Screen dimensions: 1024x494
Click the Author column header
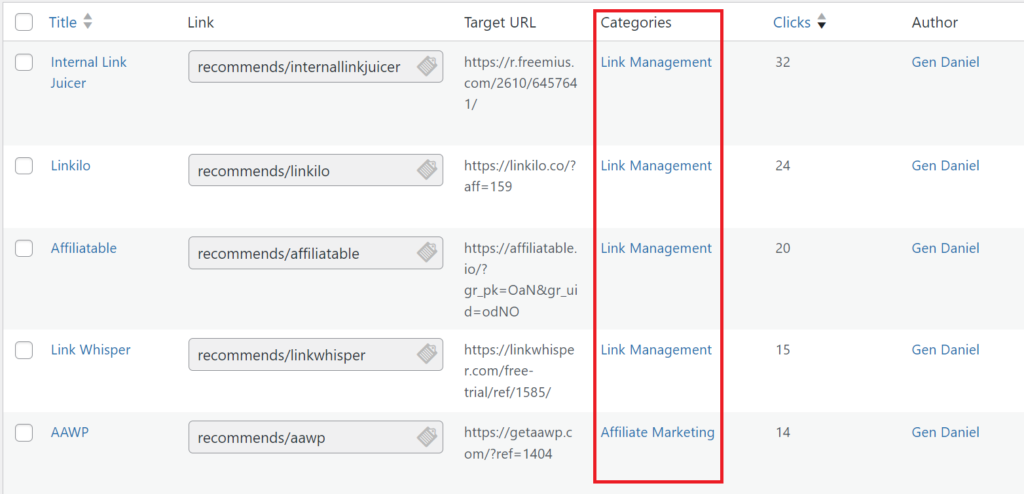pos(935,22)
